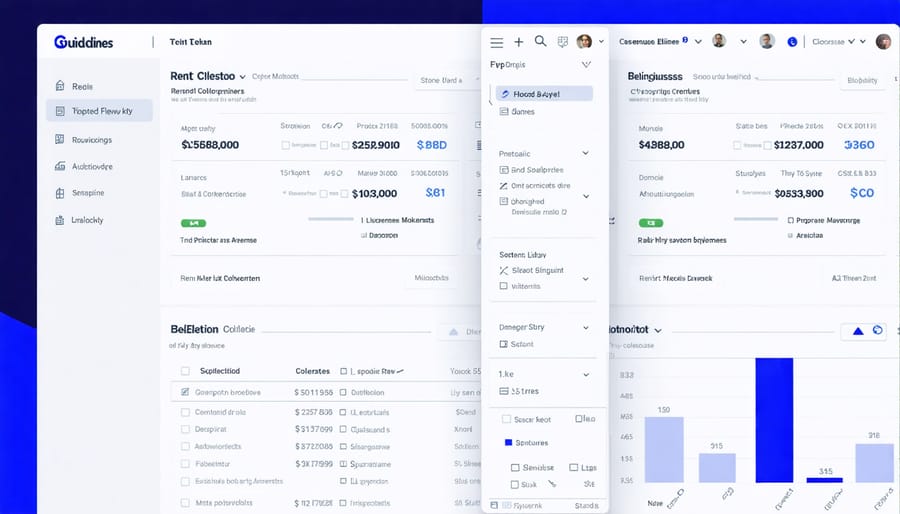The height and width of the screenshot is (514, 900).
Task: Toggle the header checkbox beside Sopifectiod
Action: pyautogui.click(x=185, y=371)
